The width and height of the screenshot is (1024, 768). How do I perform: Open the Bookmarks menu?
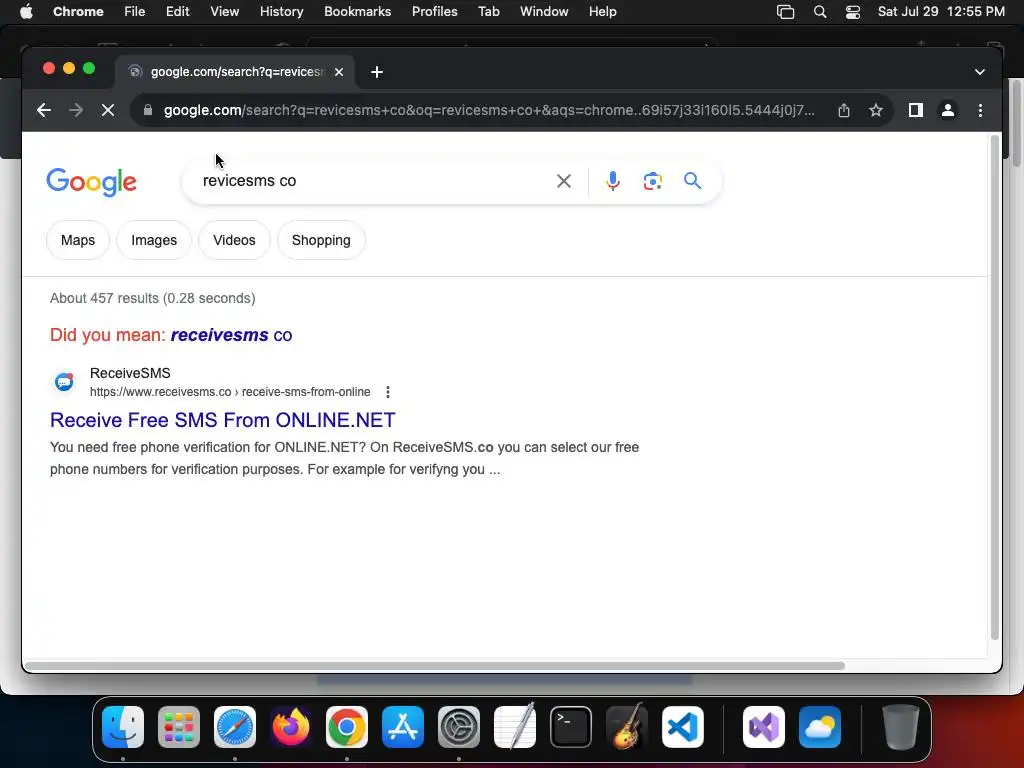(x=357, y=12)
